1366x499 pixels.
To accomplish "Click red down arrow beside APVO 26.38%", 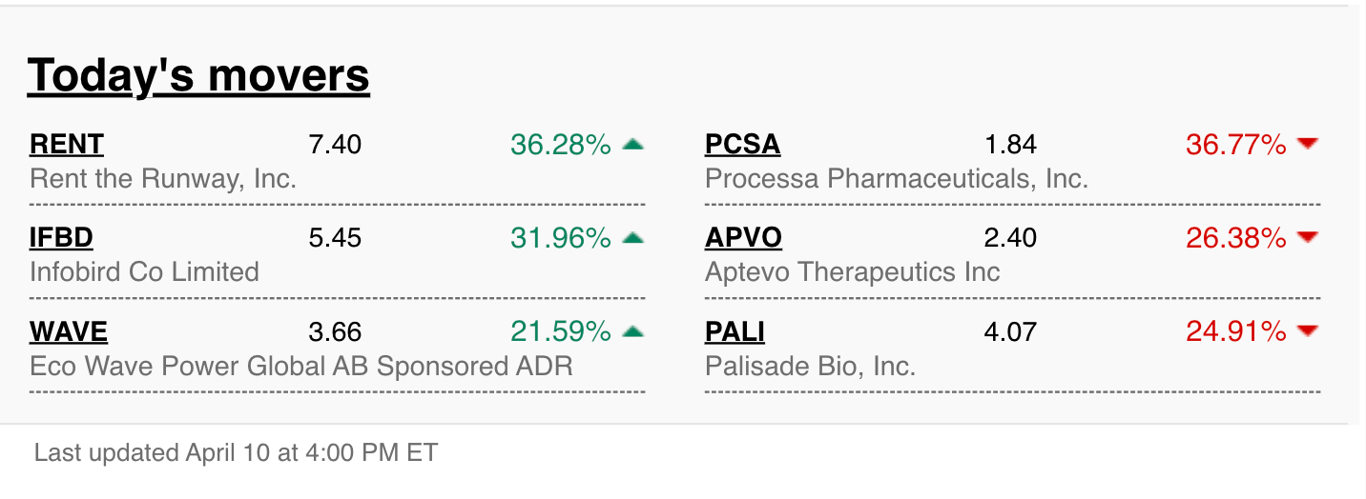I will click(1307, 238).
